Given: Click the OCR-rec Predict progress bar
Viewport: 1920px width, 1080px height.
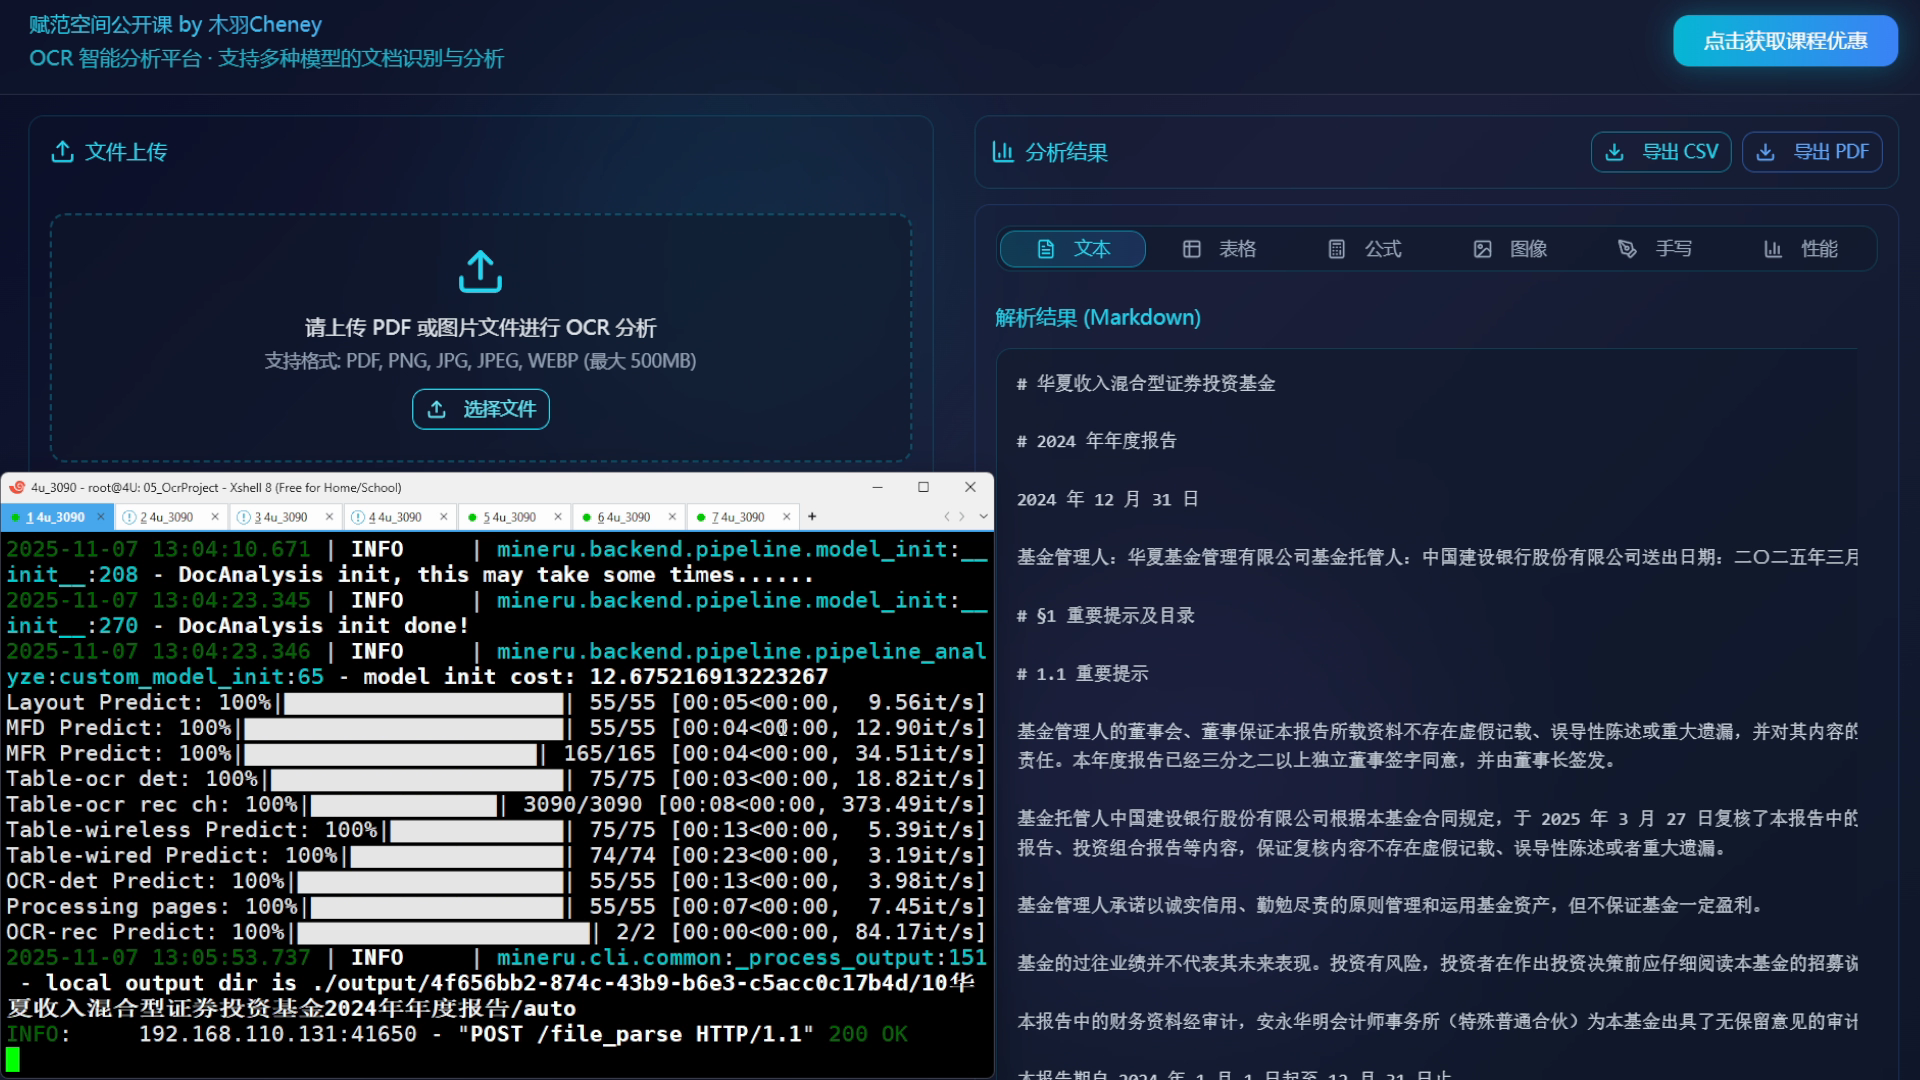Looking at the screenshot, I should (444, 932).
